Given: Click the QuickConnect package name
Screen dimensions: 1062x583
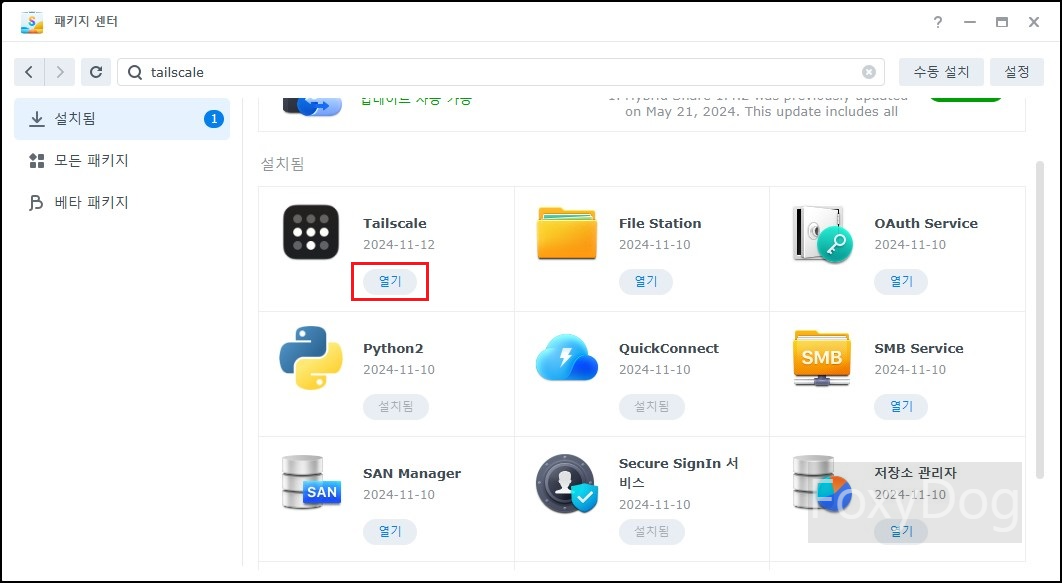Looking at the screenshot, I should pos(668,349).
